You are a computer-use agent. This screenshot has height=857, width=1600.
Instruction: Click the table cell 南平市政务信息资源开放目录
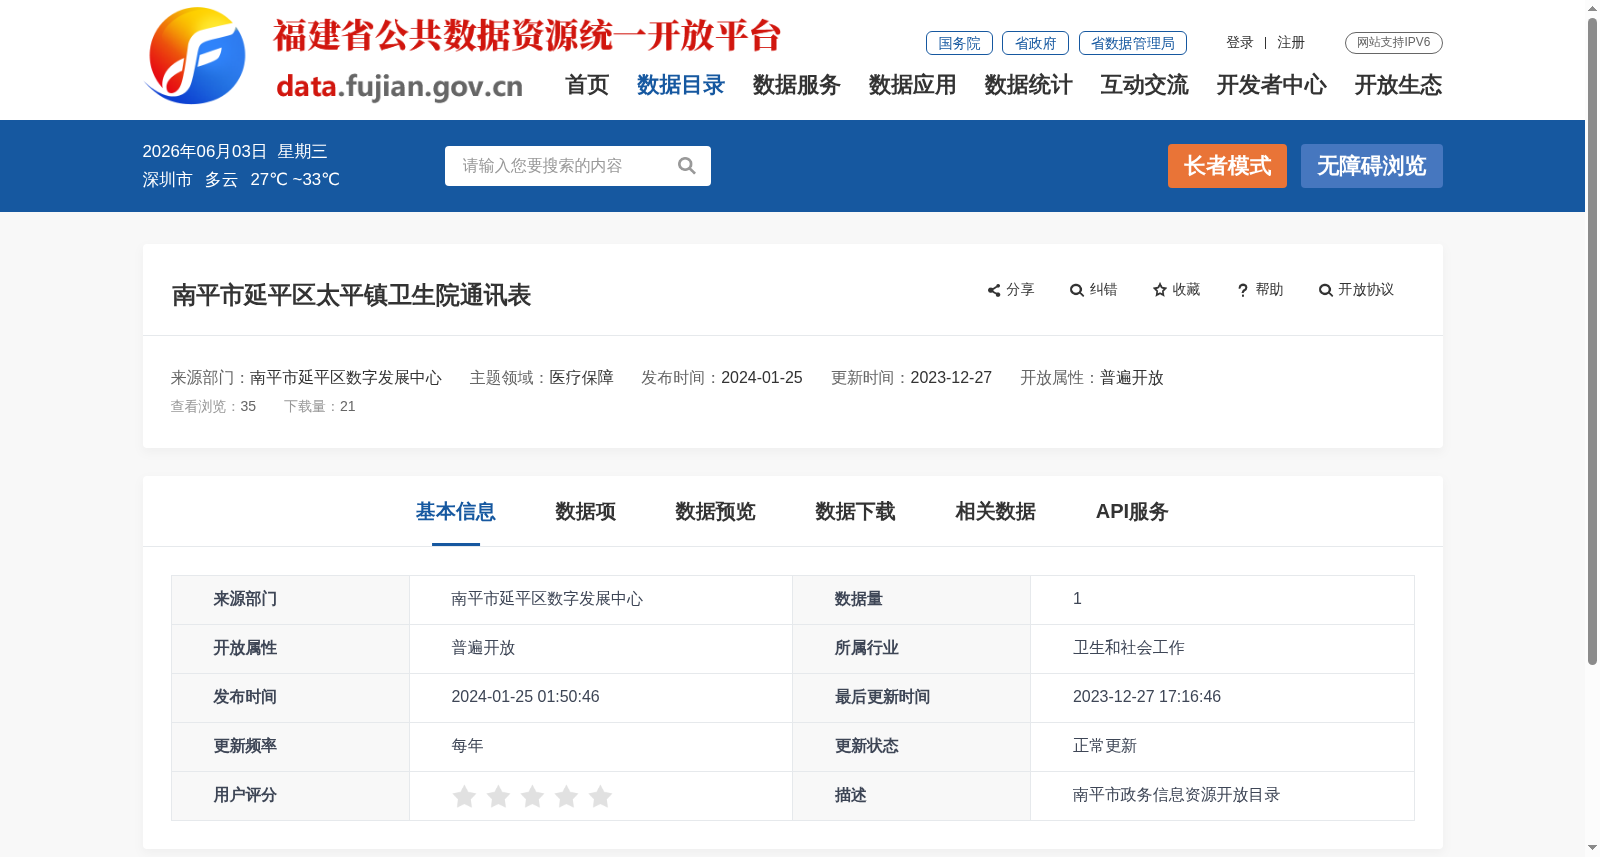click(x=1177, y=795)
